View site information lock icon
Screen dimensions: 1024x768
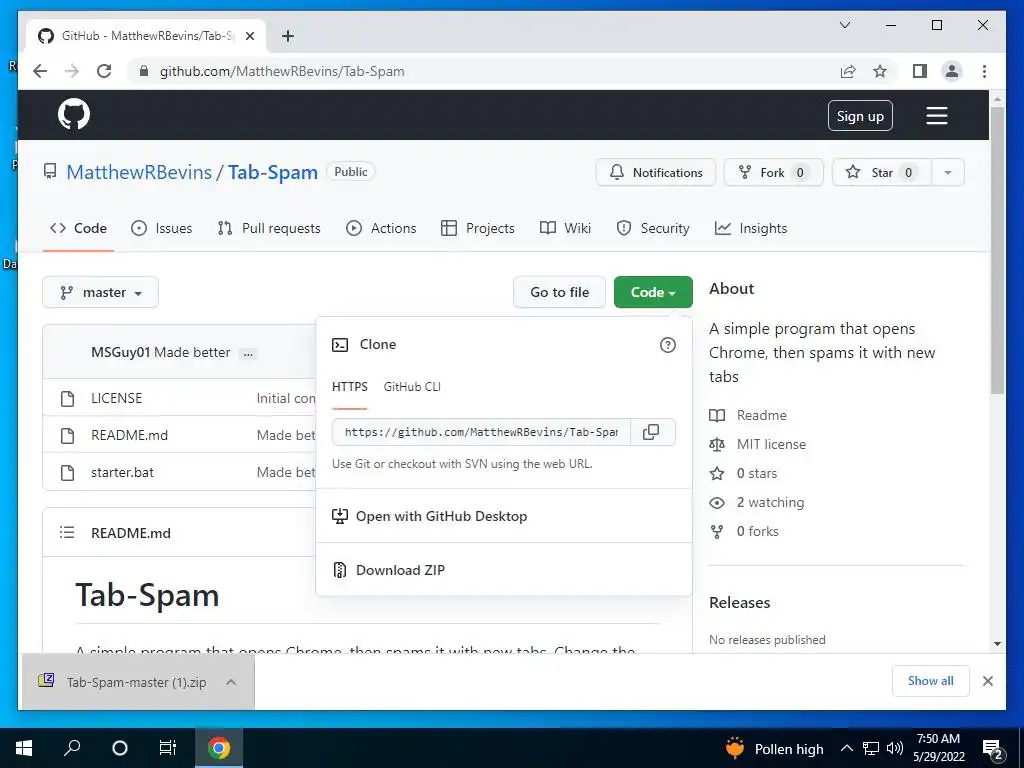click(144, 71)
